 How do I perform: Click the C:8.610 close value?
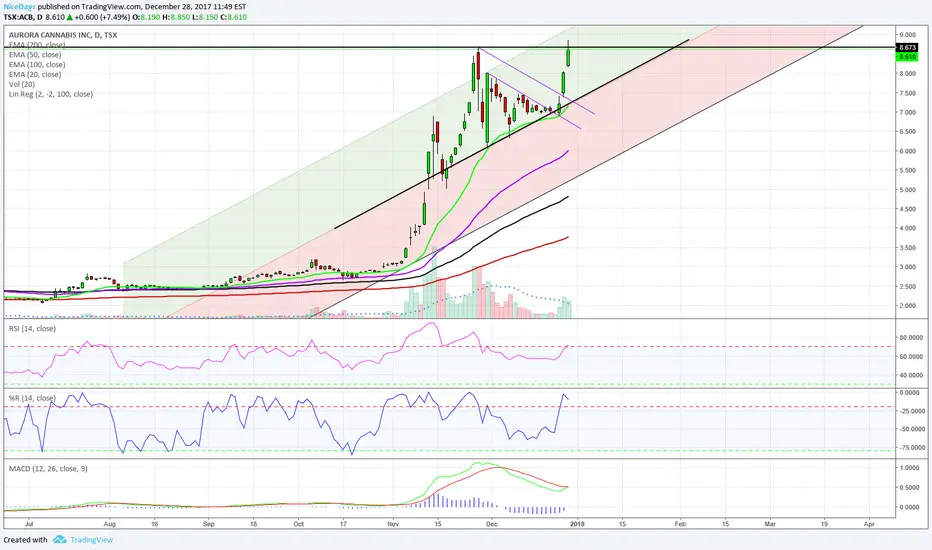pyautogui.click(x=234, y=17)
